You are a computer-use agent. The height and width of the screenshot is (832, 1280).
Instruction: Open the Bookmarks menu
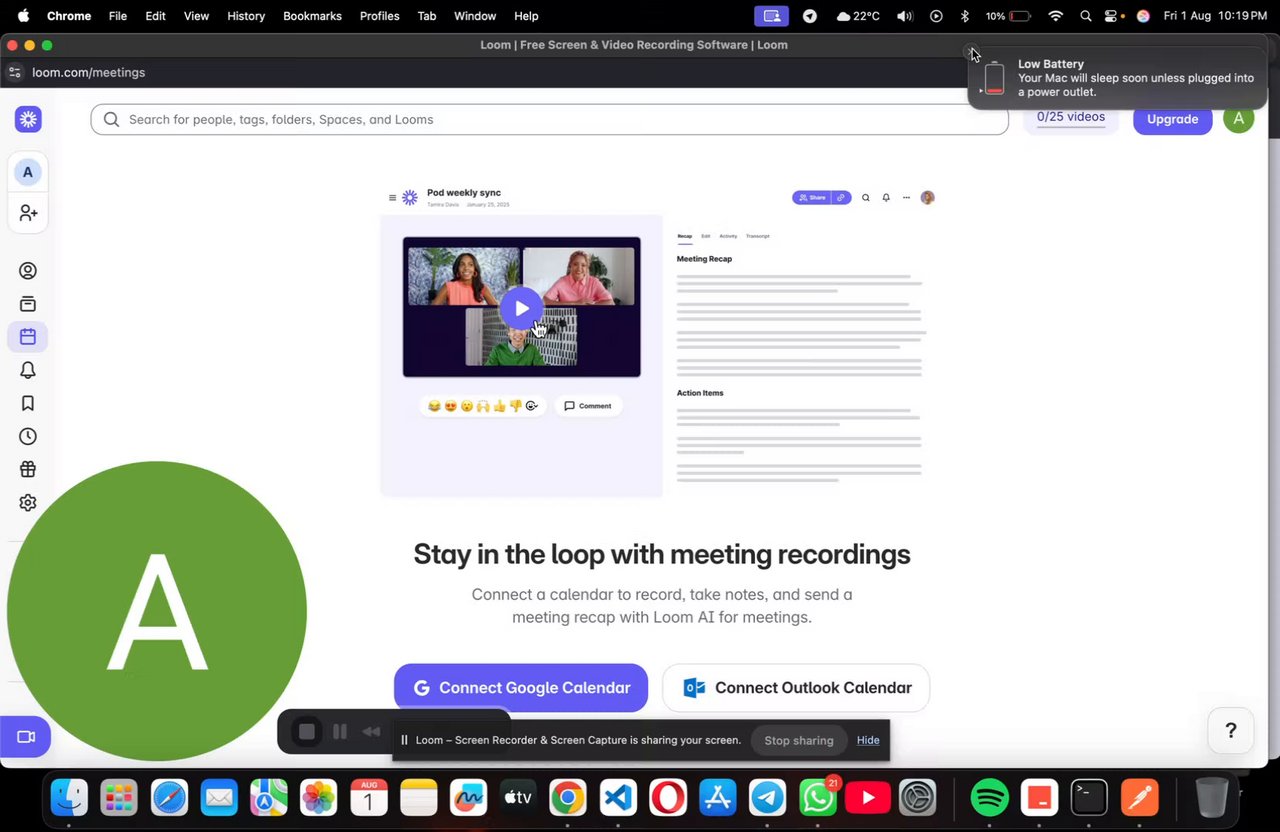coord(312,16)
